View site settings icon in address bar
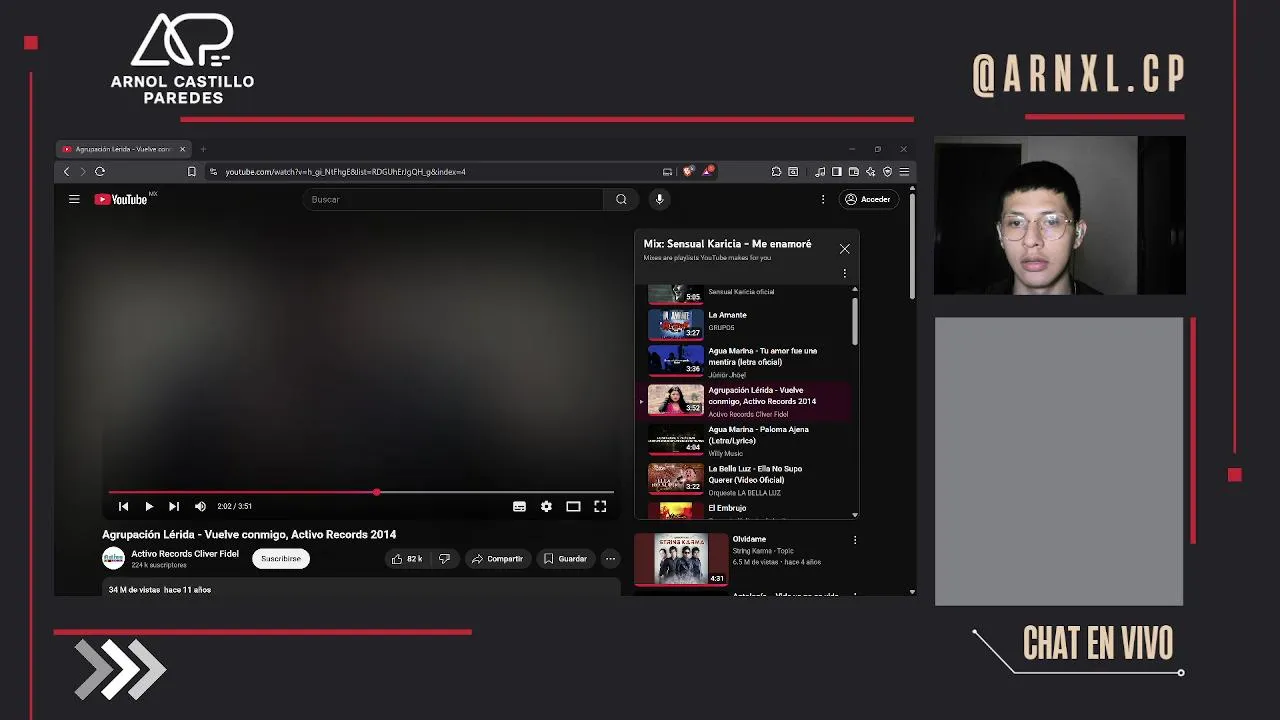1280x720 pixels. click(x=213, y=172)
